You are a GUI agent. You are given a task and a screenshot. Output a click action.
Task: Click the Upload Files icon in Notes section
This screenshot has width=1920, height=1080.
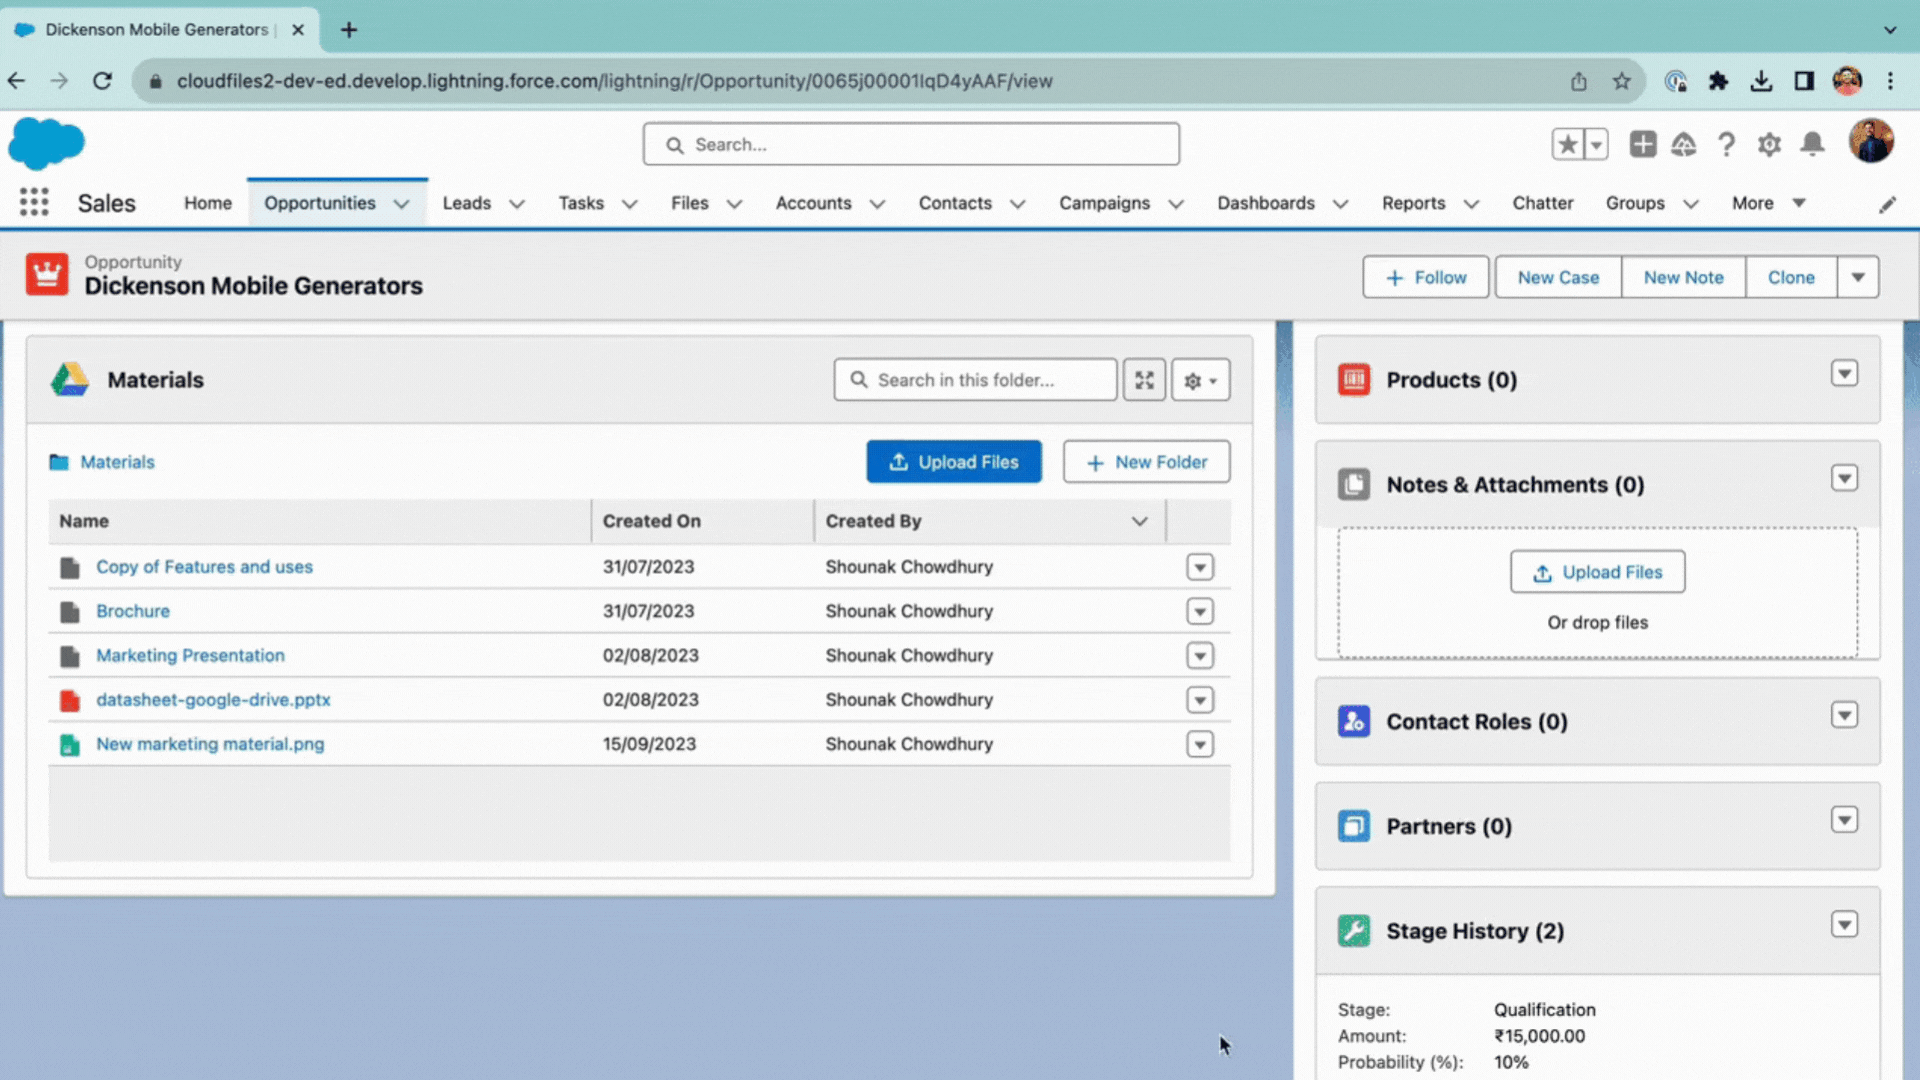tap(1543, 570)
